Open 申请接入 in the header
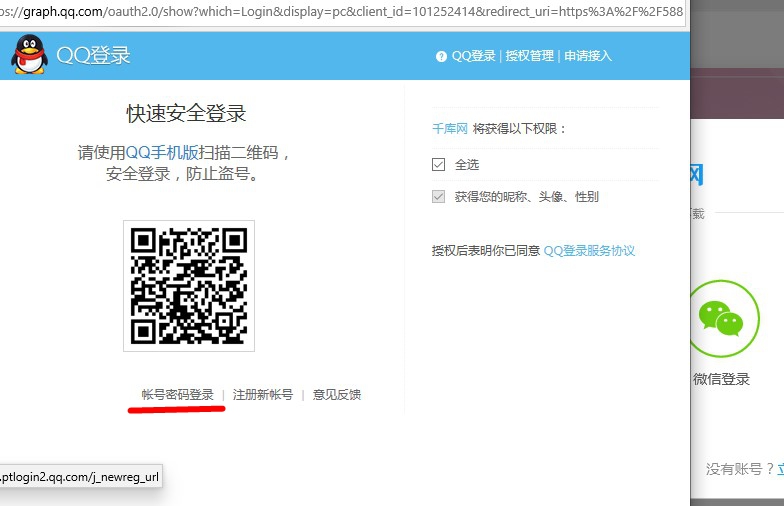Screen dimensions: 784x506 587,56
